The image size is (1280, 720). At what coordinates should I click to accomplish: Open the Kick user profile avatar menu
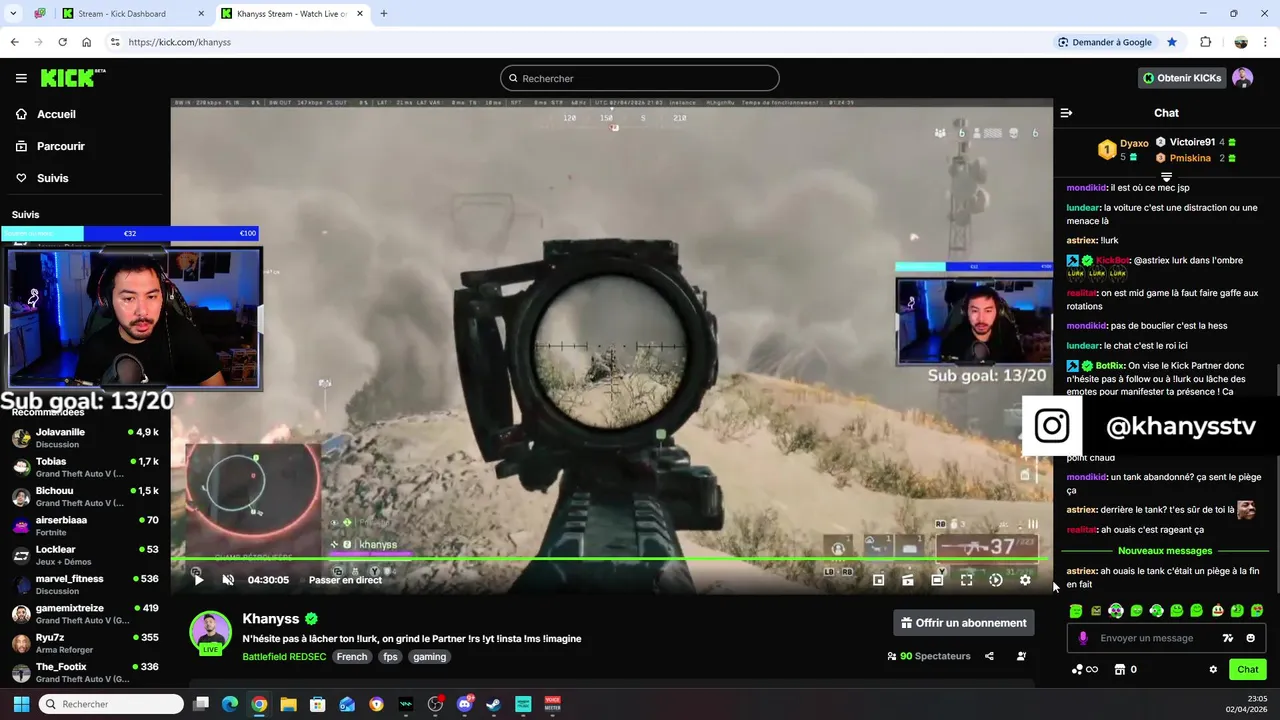tap(1243, 78)
